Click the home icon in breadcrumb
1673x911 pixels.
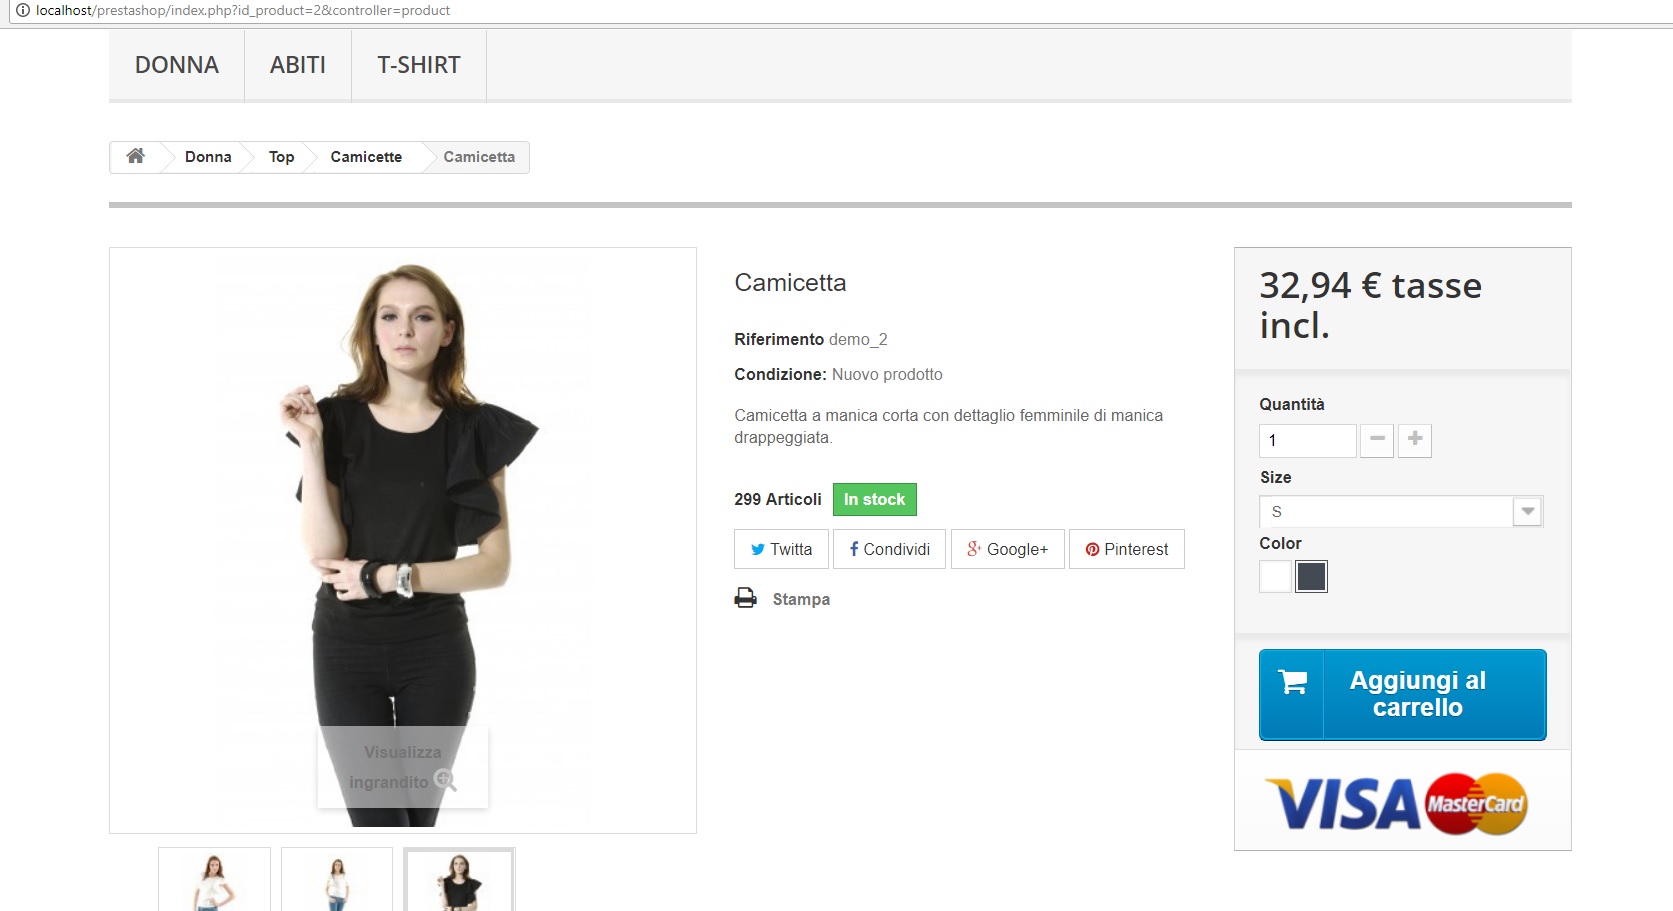(x=136, y=156)
